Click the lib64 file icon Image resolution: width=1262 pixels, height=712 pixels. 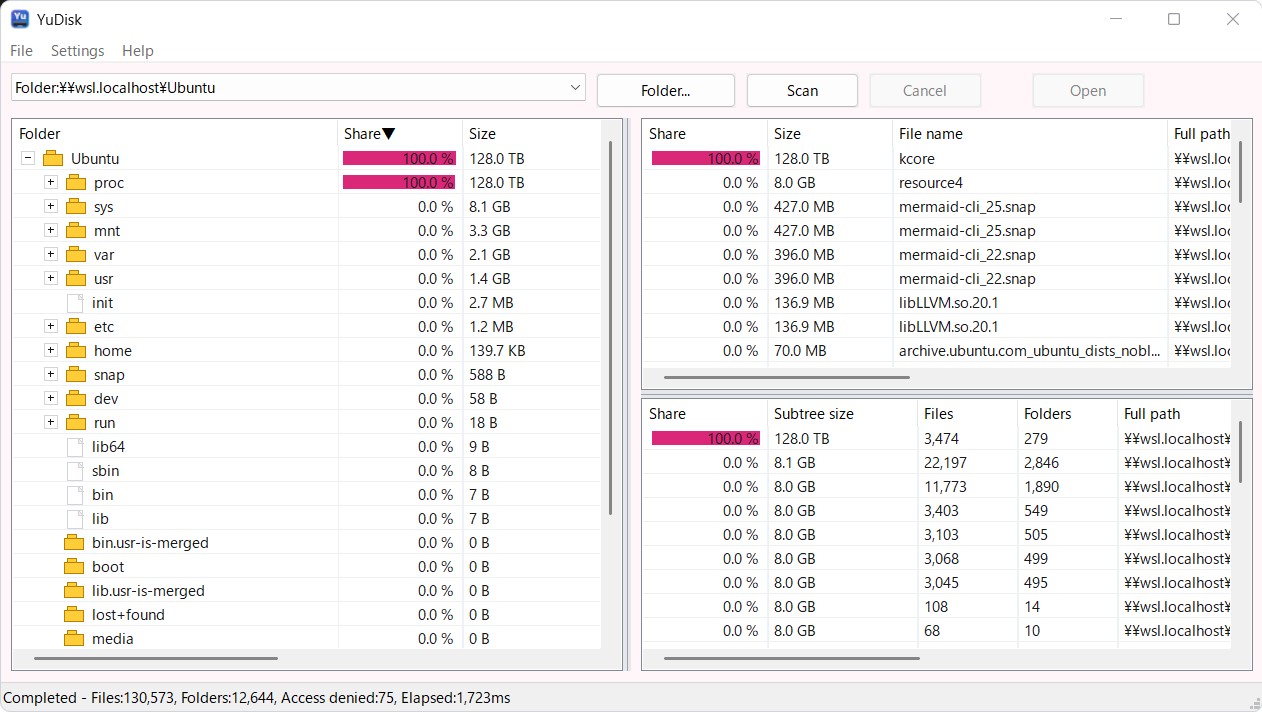(75, 446)
